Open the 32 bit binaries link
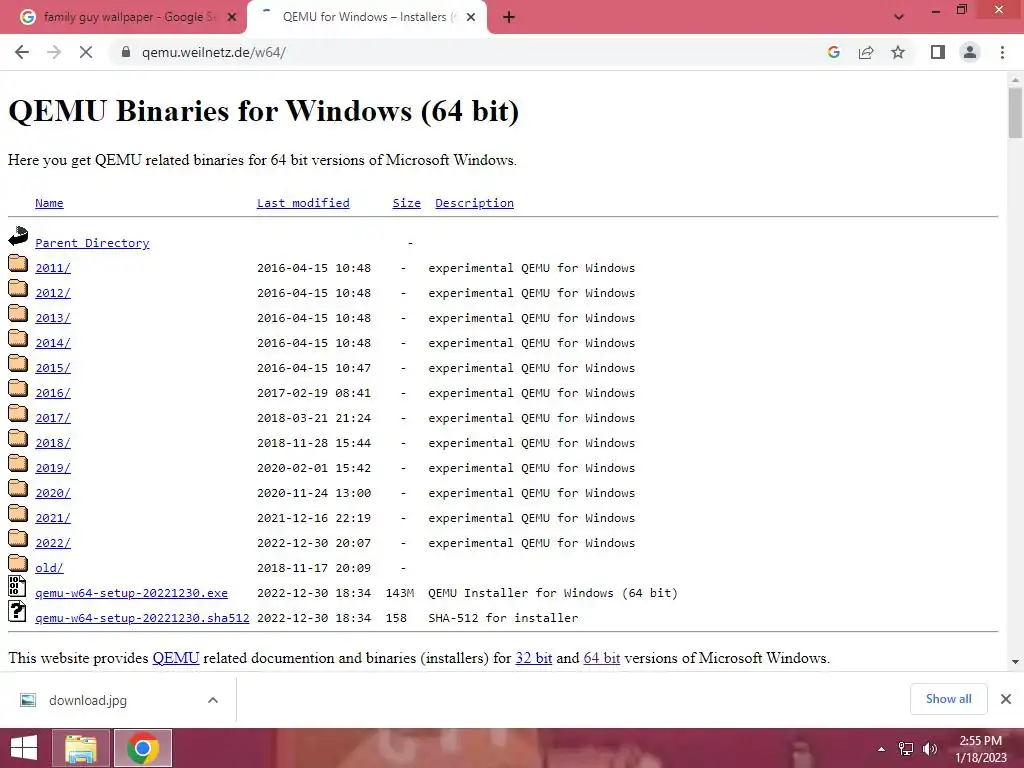Screen dimensions: 1024x768 point(534,658)
